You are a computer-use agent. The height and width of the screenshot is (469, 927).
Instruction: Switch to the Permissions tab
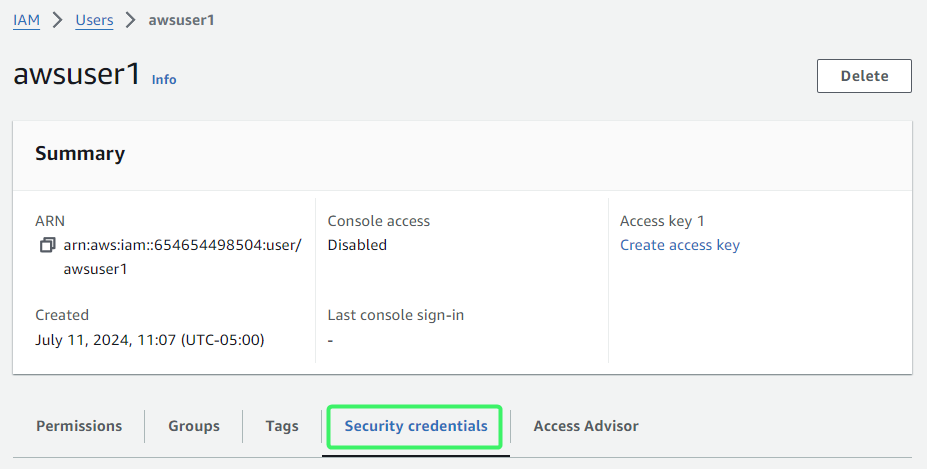(79, 426)
